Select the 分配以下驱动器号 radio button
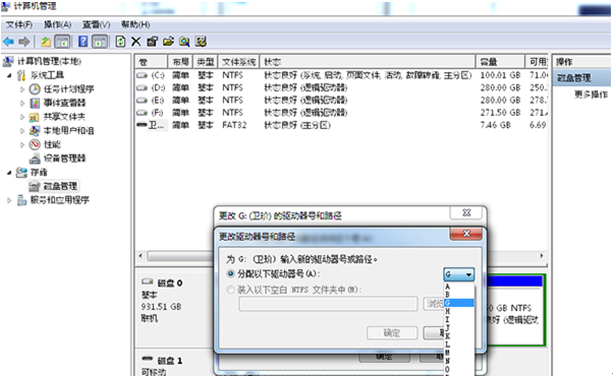 coord(231,274)
